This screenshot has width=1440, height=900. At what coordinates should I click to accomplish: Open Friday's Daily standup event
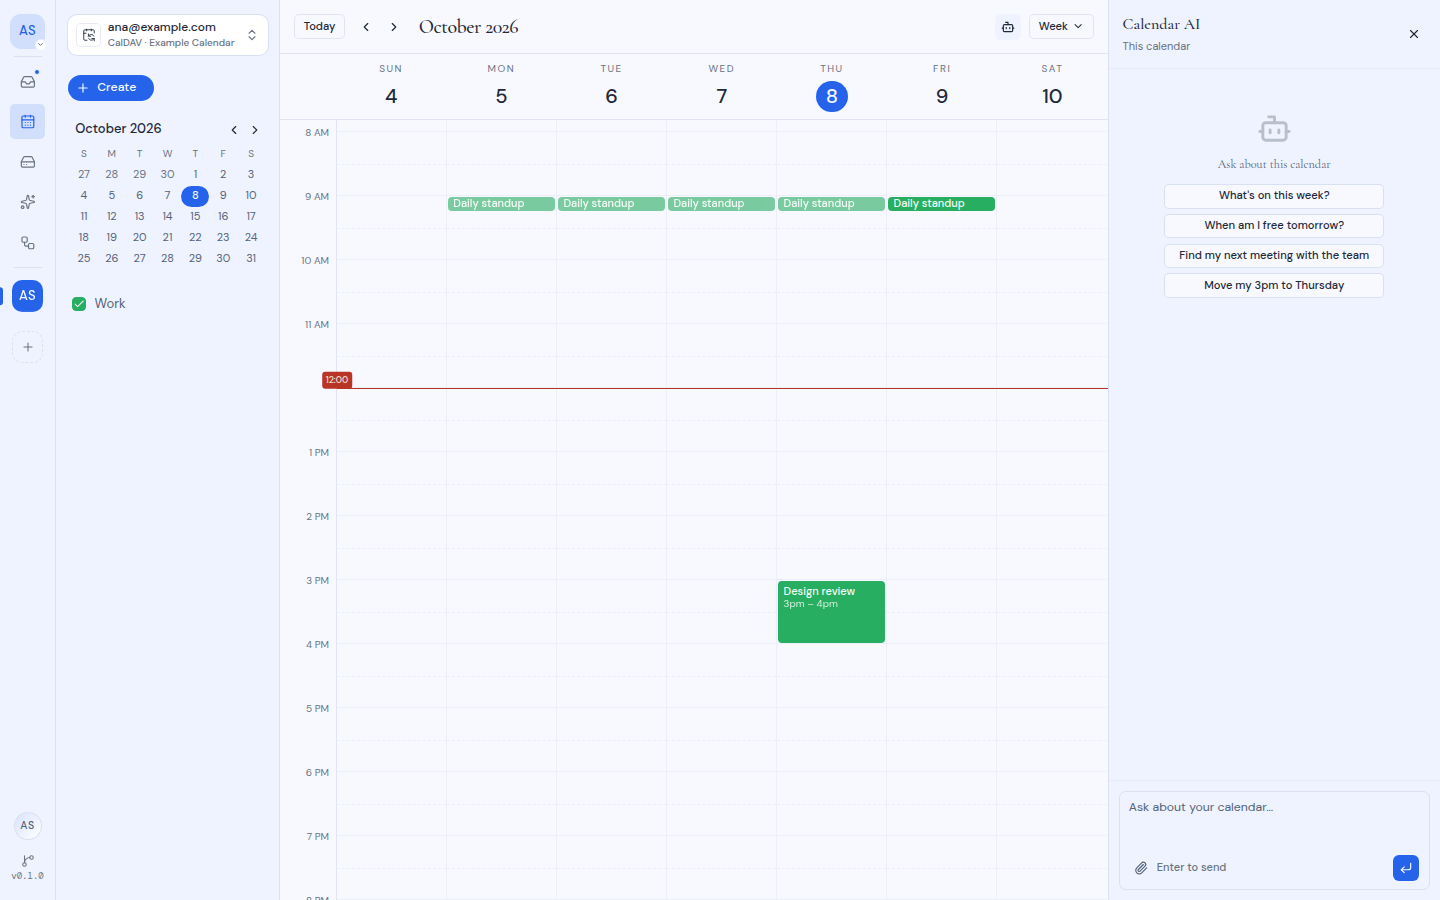(x=941, y=204)
